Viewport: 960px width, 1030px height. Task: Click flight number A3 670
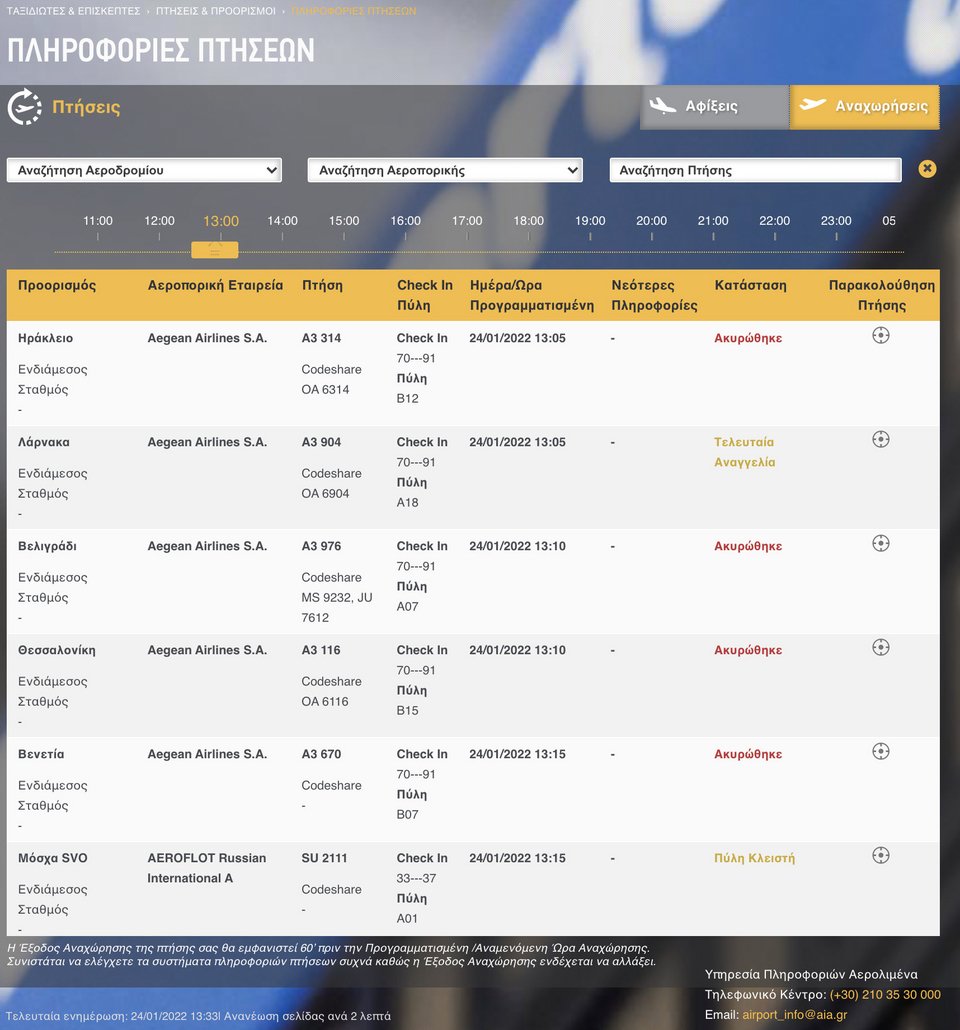click(x=321, y=754)
